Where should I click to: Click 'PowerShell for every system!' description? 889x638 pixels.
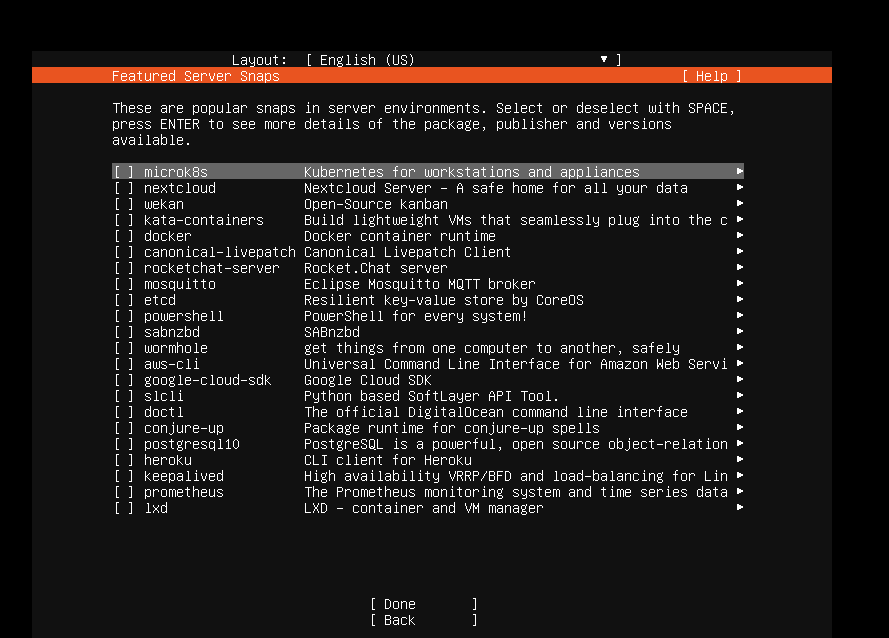point(416,316)
